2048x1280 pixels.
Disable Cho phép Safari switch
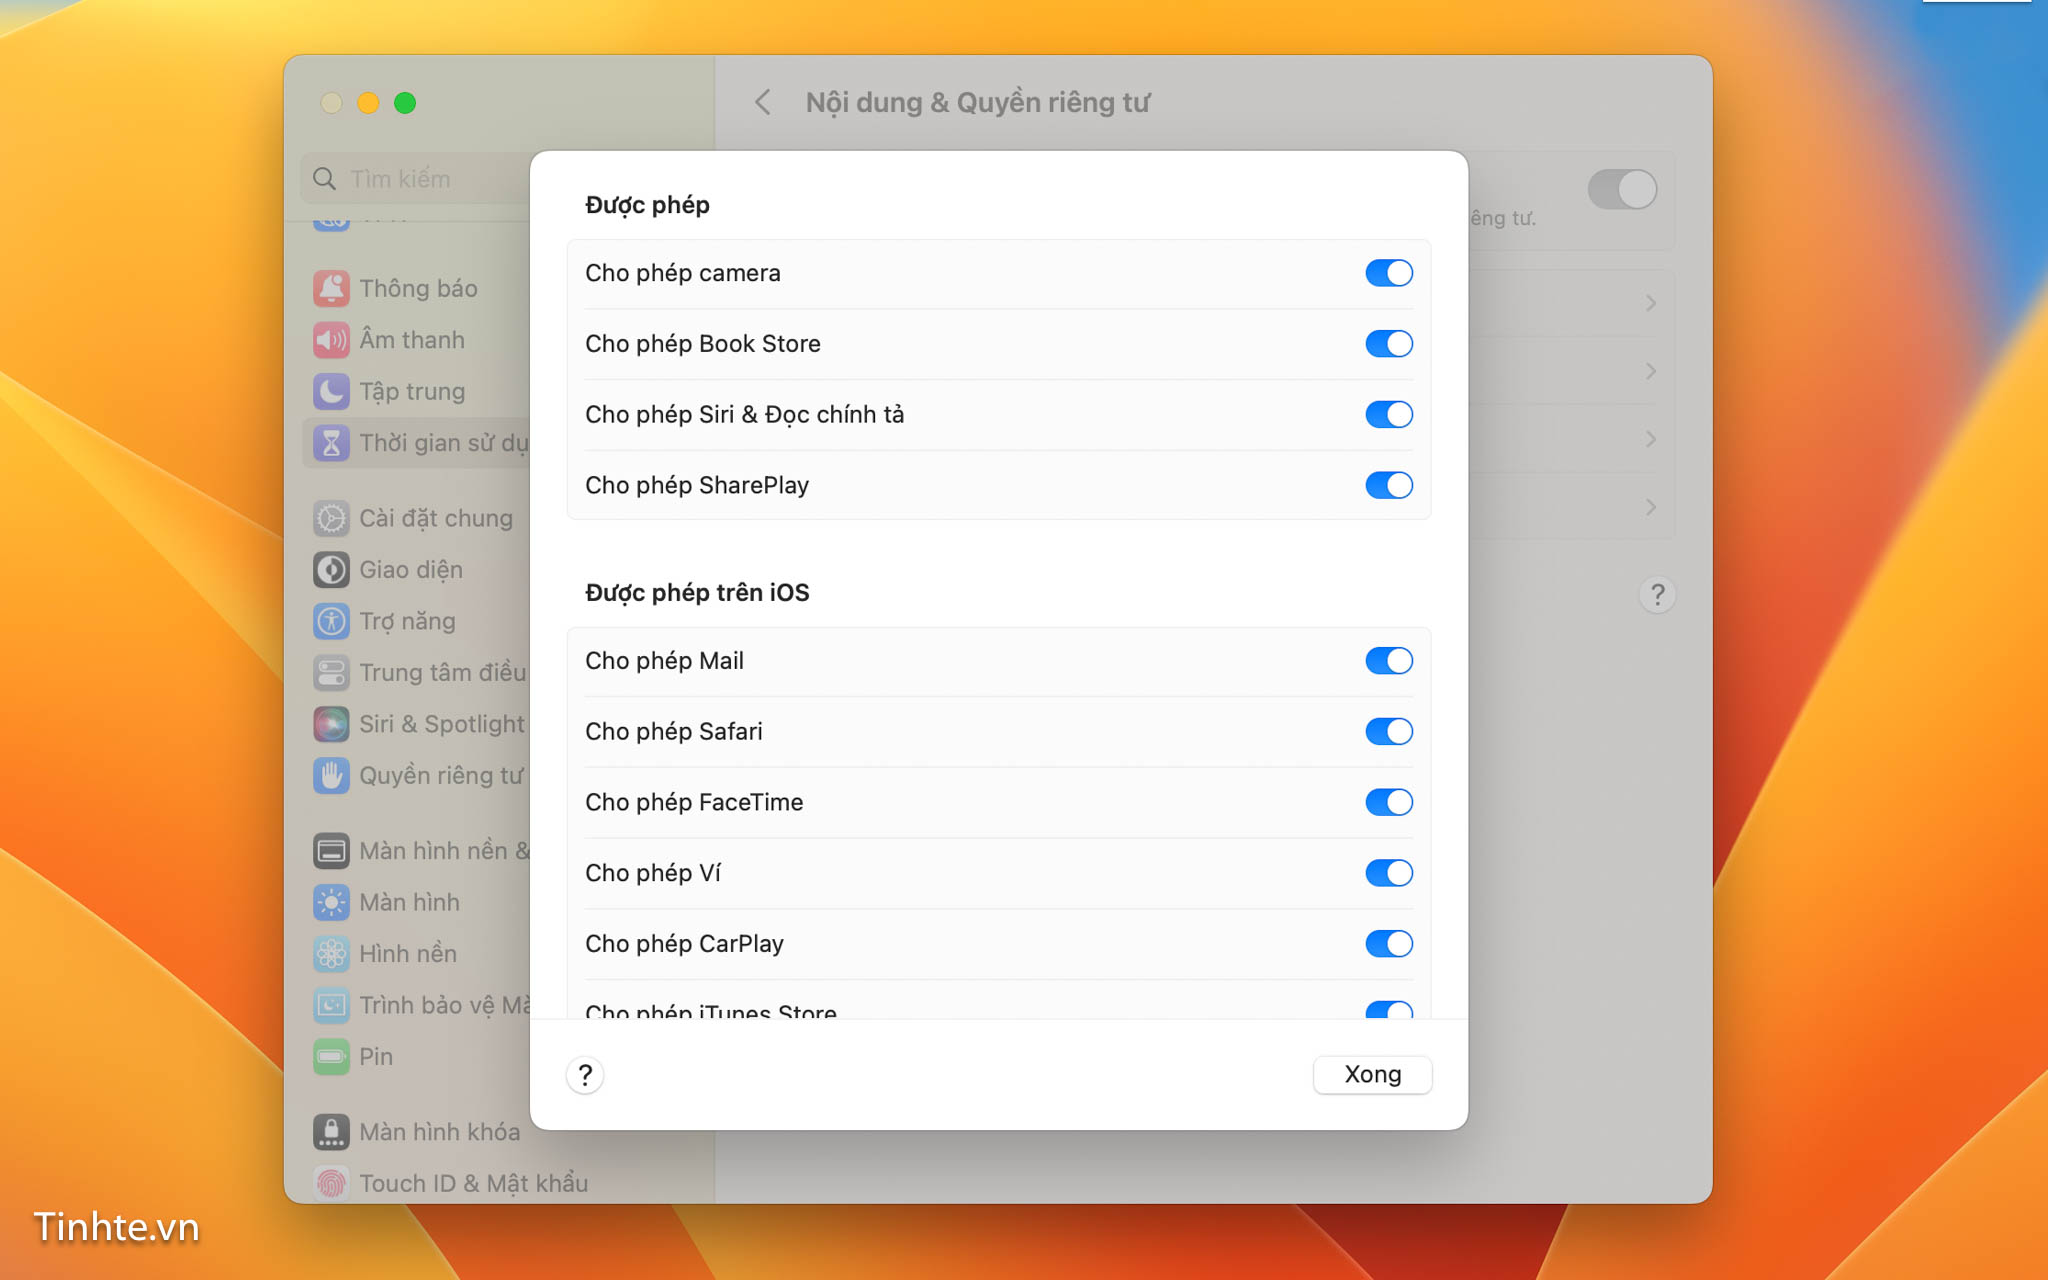pos(1389,732)
